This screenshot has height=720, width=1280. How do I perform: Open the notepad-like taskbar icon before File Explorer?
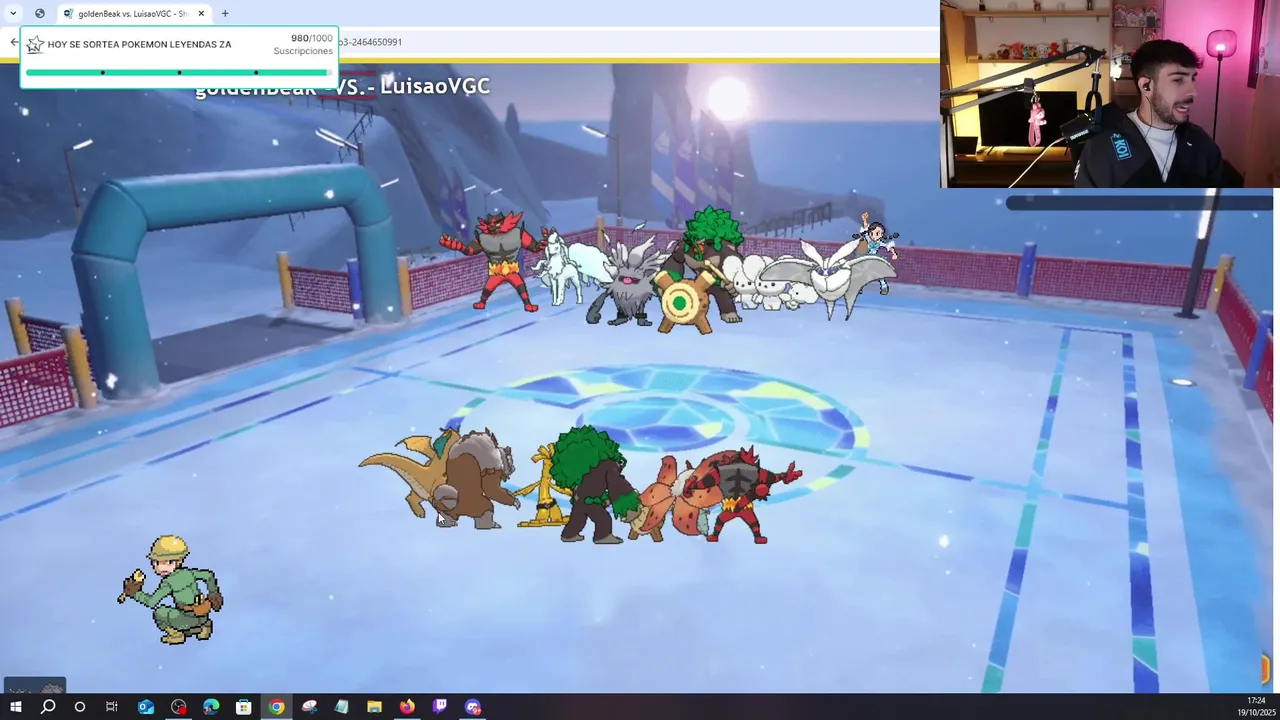(x=341, y=707)
